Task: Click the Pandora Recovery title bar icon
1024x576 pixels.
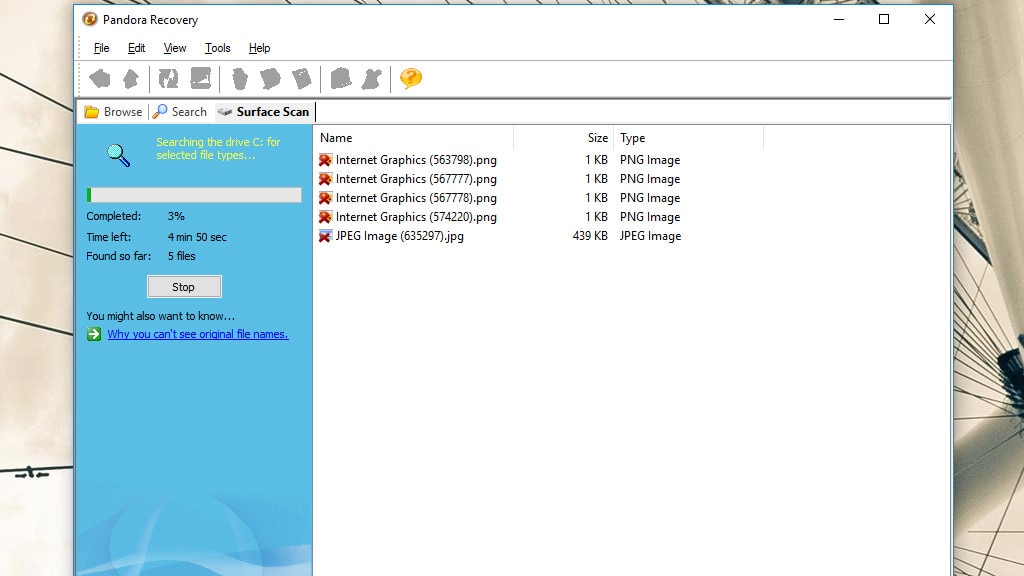Action: pyautogui.click(x=90, y=20)
